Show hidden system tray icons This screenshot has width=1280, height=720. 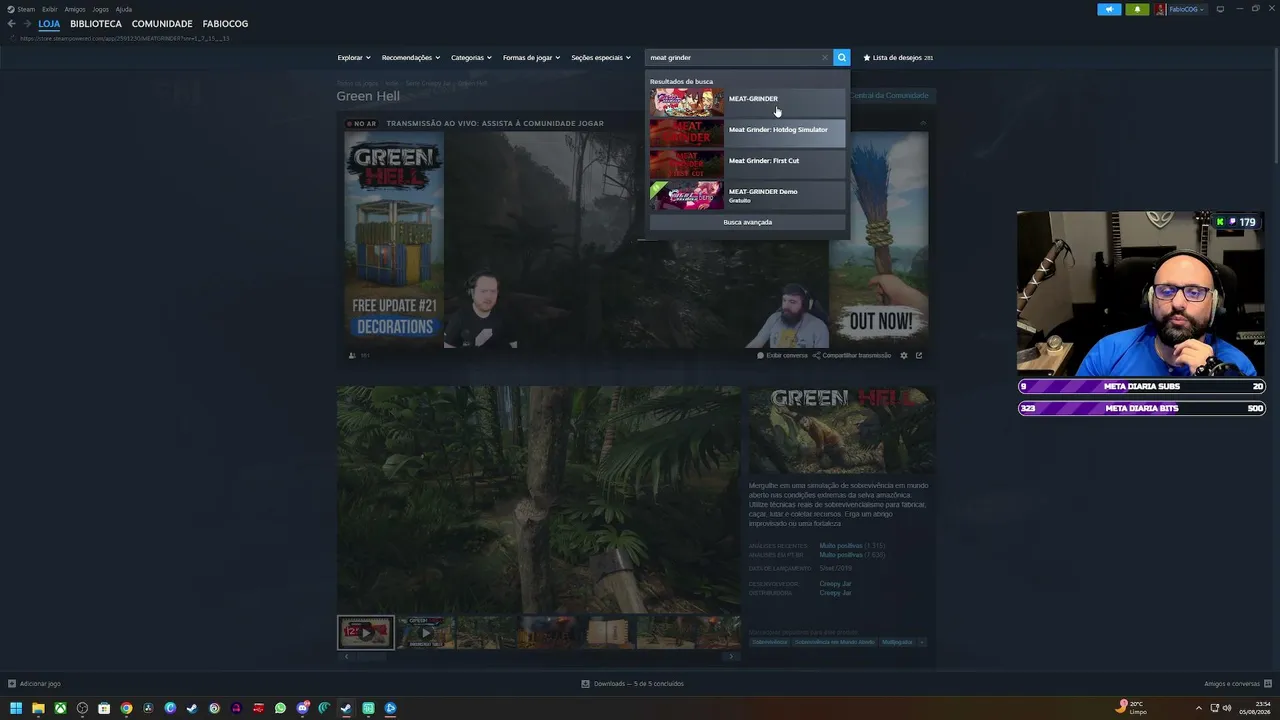pyautogui.click(x=1199, y=708)
